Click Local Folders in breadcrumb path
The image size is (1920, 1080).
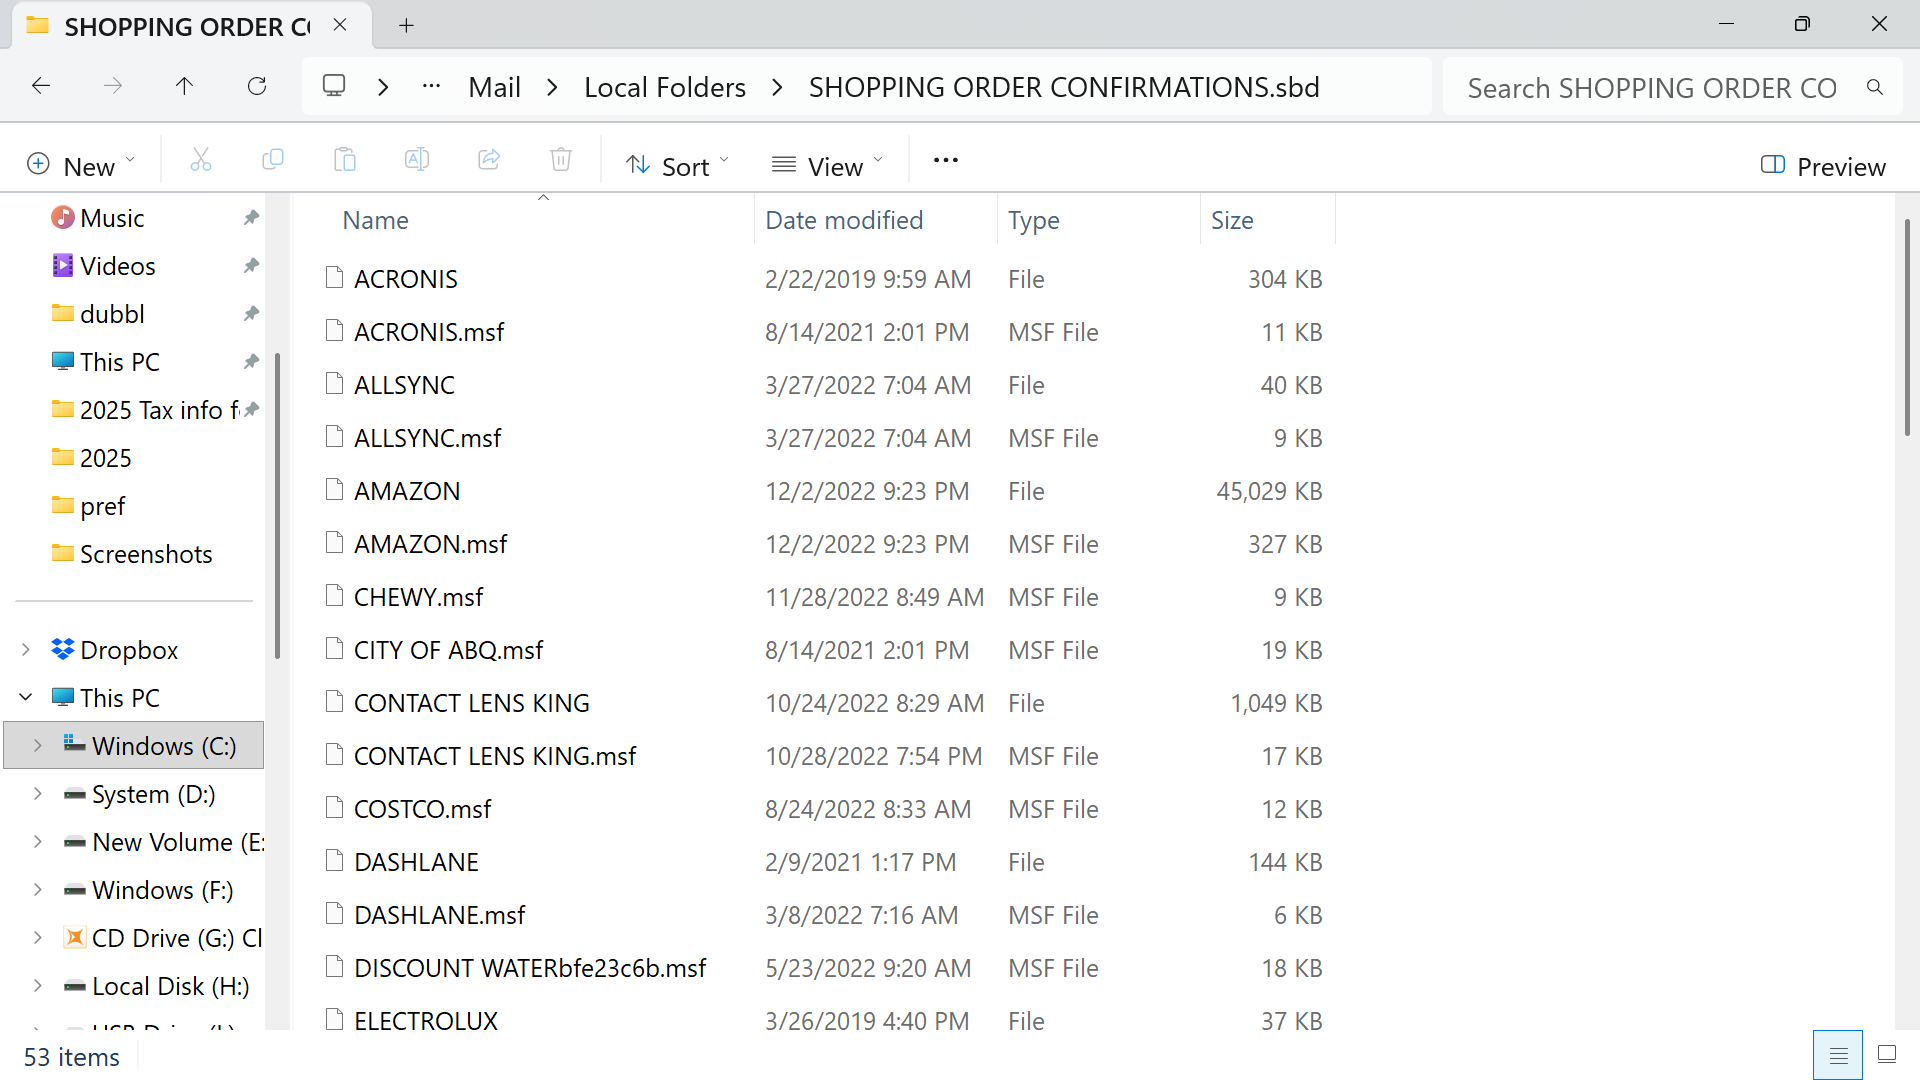tap(665, 88)
